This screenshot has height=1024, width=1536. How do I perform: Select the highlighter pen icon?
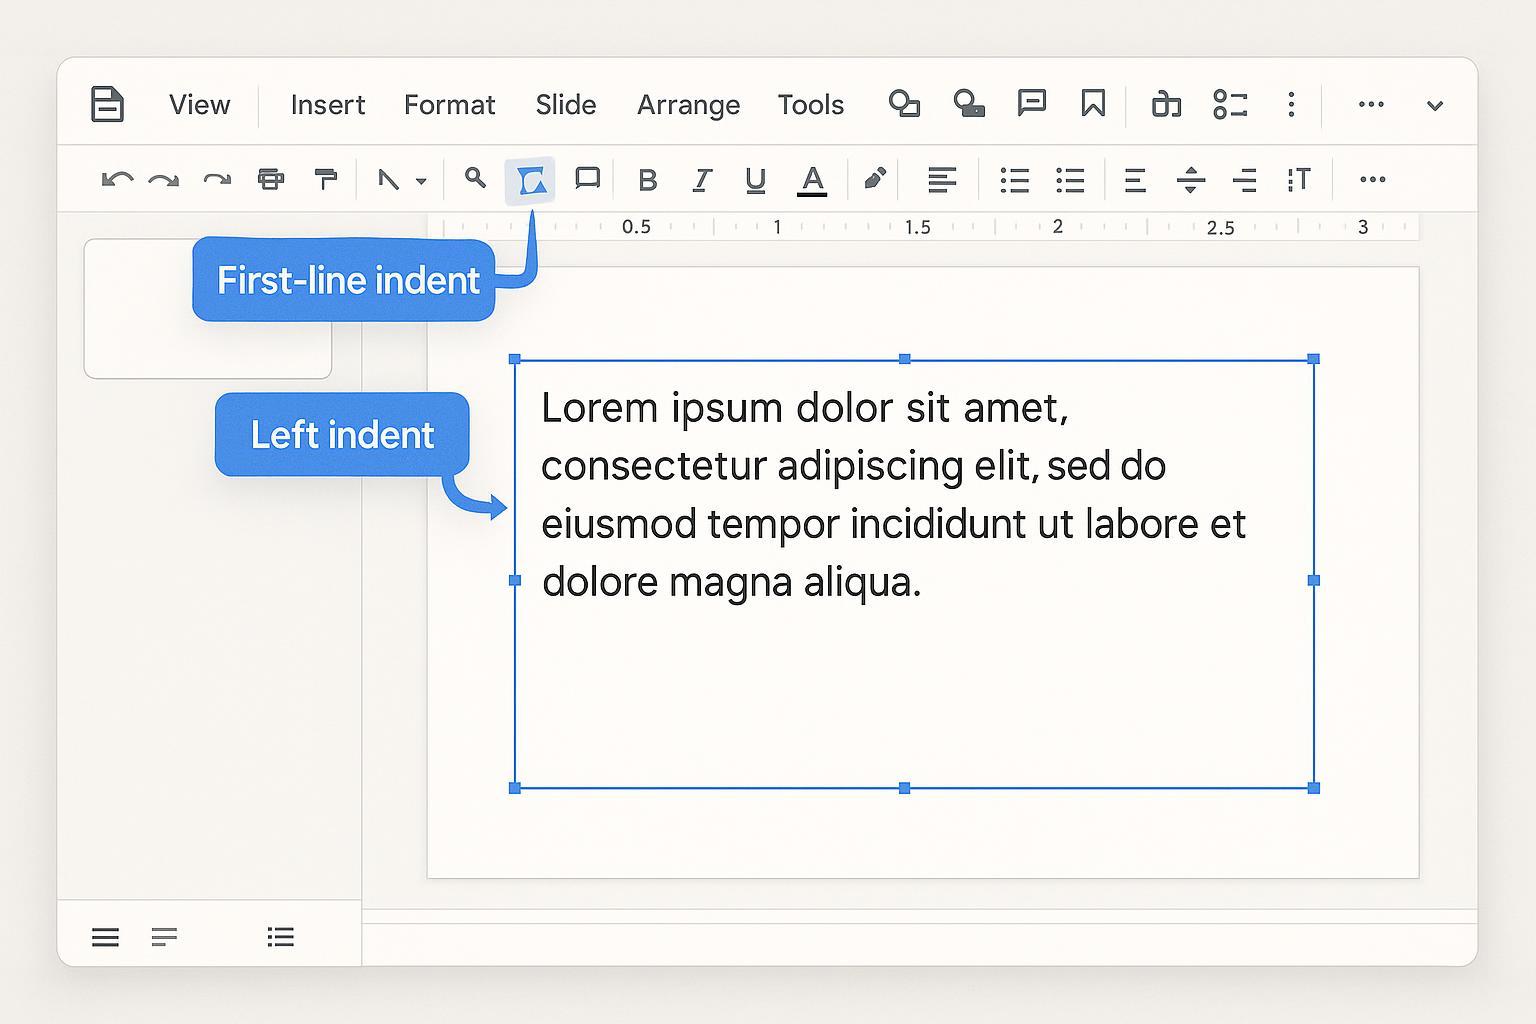click(874, 180)
